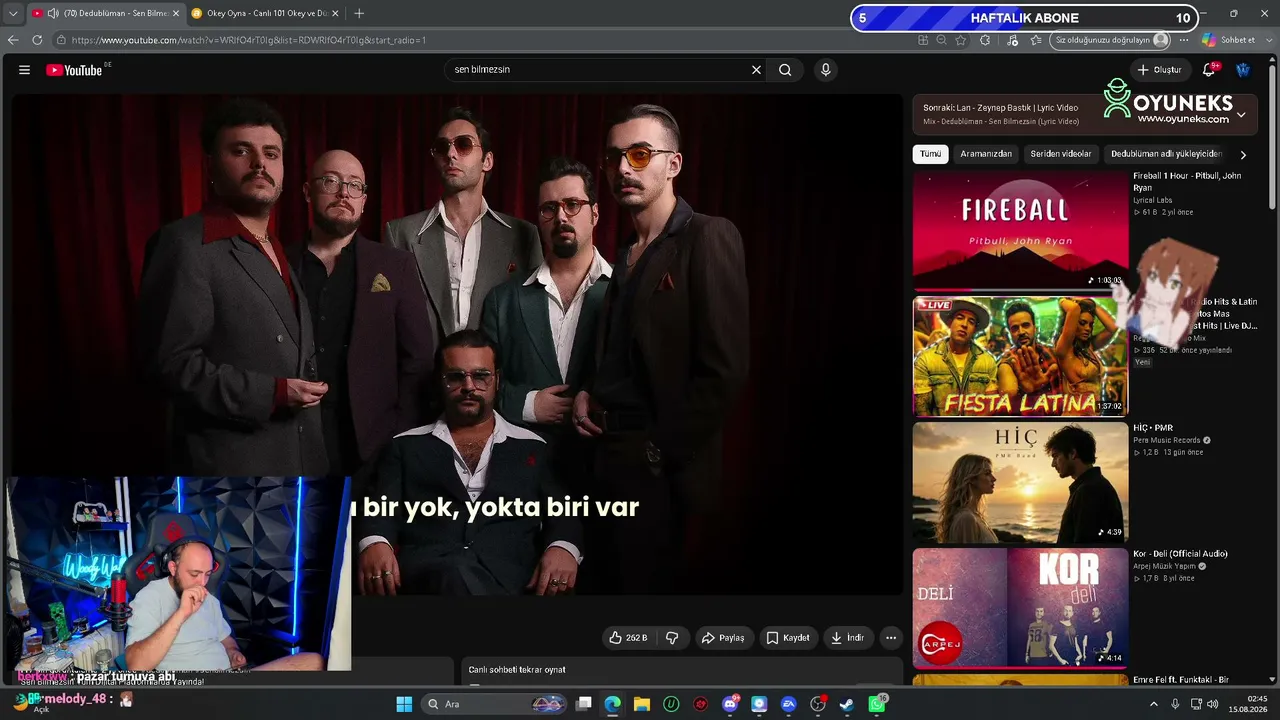Bookmark this page with star icon

(961, 40)
